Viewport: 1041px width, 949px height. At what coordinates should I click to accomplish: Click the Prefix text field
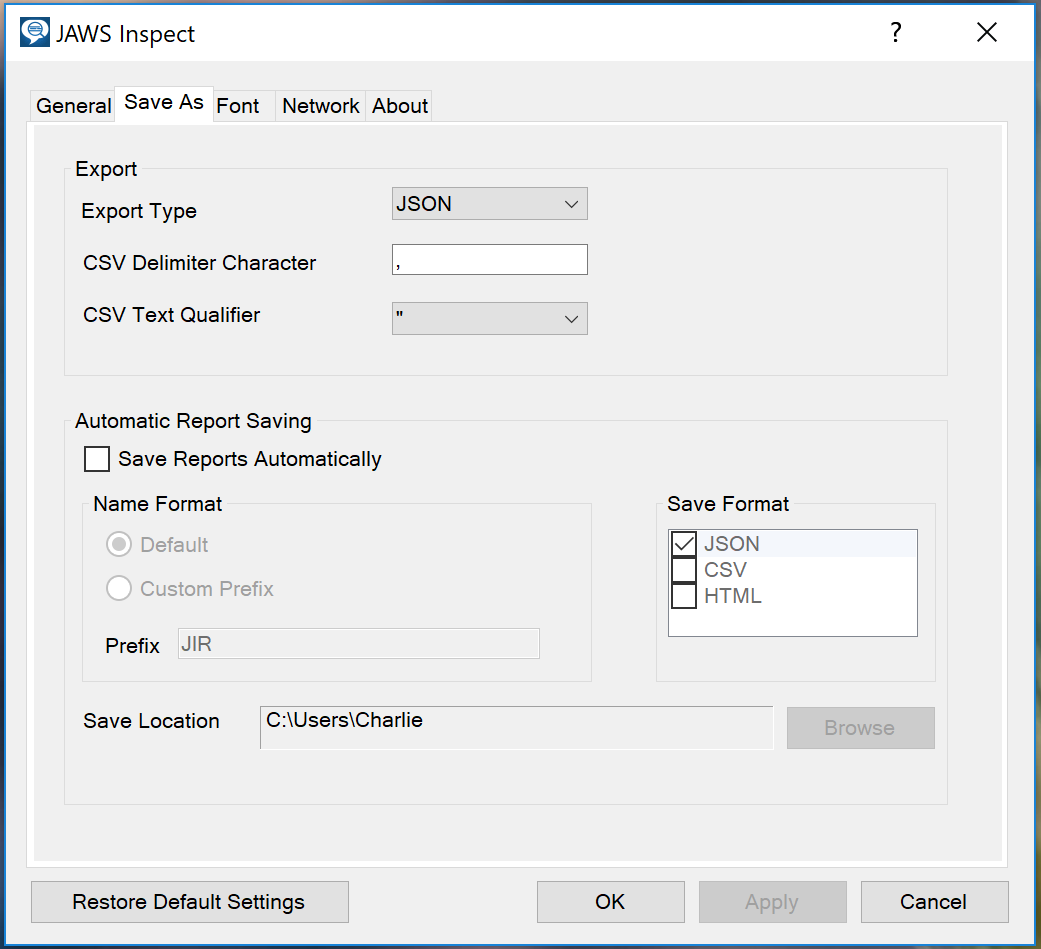[x=359, y=644]
